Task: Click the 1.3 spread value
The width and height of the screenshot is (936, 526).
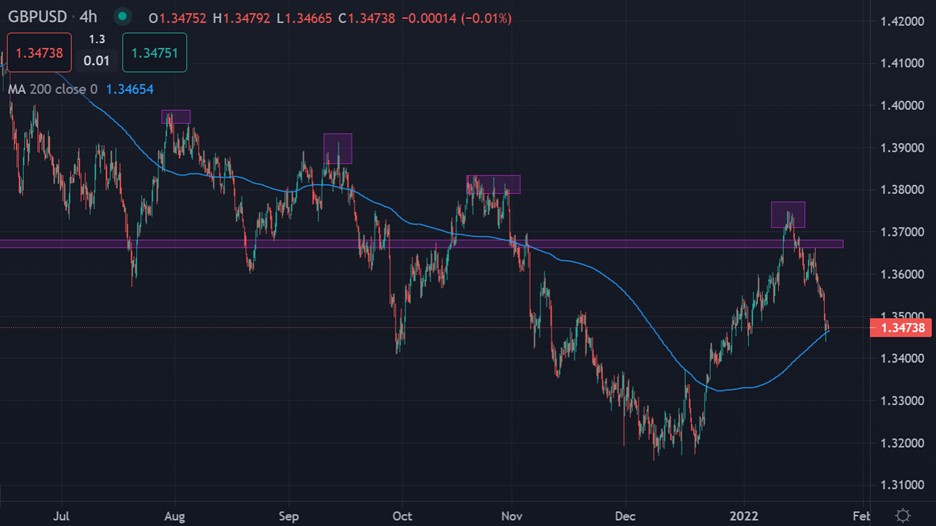Action: tap(97, 39)
